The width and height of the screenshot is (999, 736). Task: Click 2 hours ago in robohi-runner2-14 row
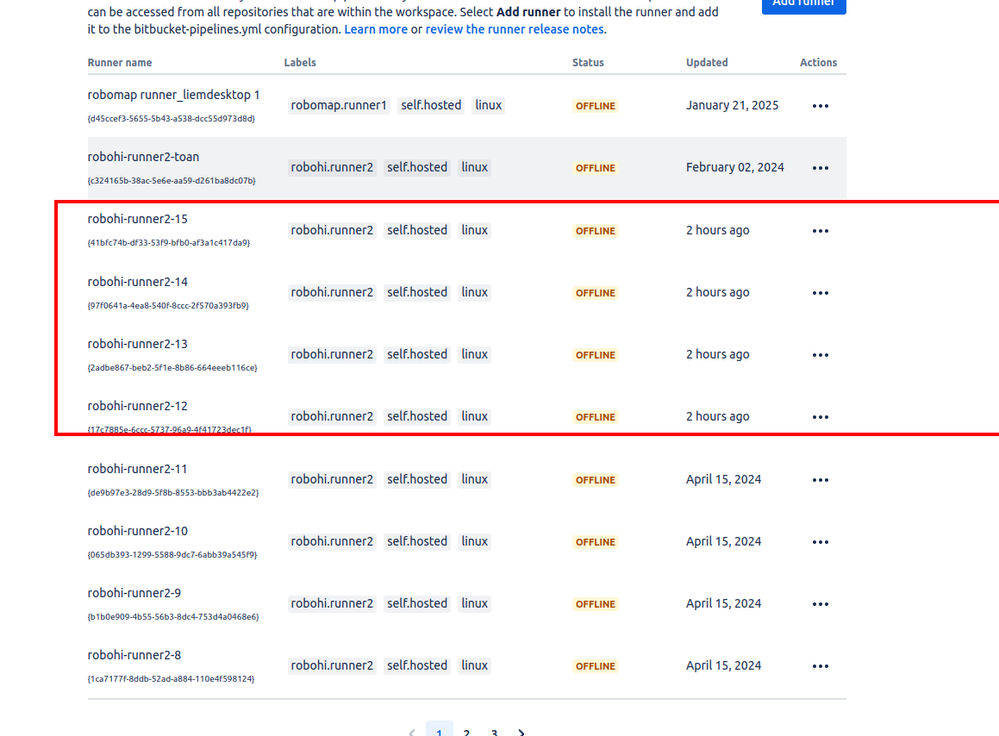[717, 292]
